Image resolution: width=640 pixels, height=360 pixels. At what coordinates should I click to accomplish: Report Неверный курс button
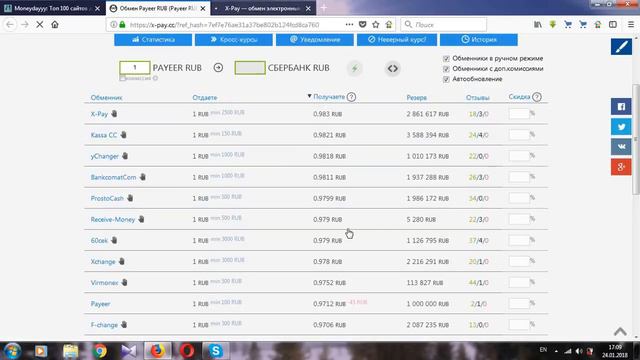[x=397, y=40]
